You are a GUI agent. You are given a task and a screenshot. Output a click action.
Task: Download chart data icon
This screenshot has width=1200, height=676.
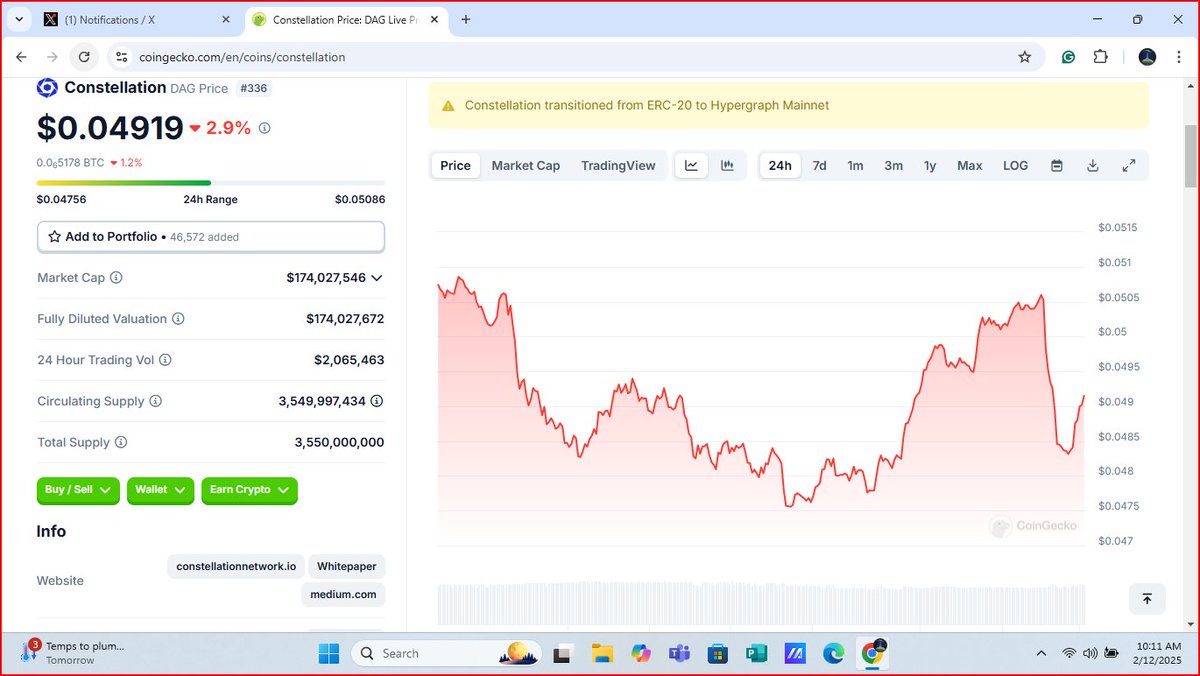pyautogui.click(x=1093, y=166)
